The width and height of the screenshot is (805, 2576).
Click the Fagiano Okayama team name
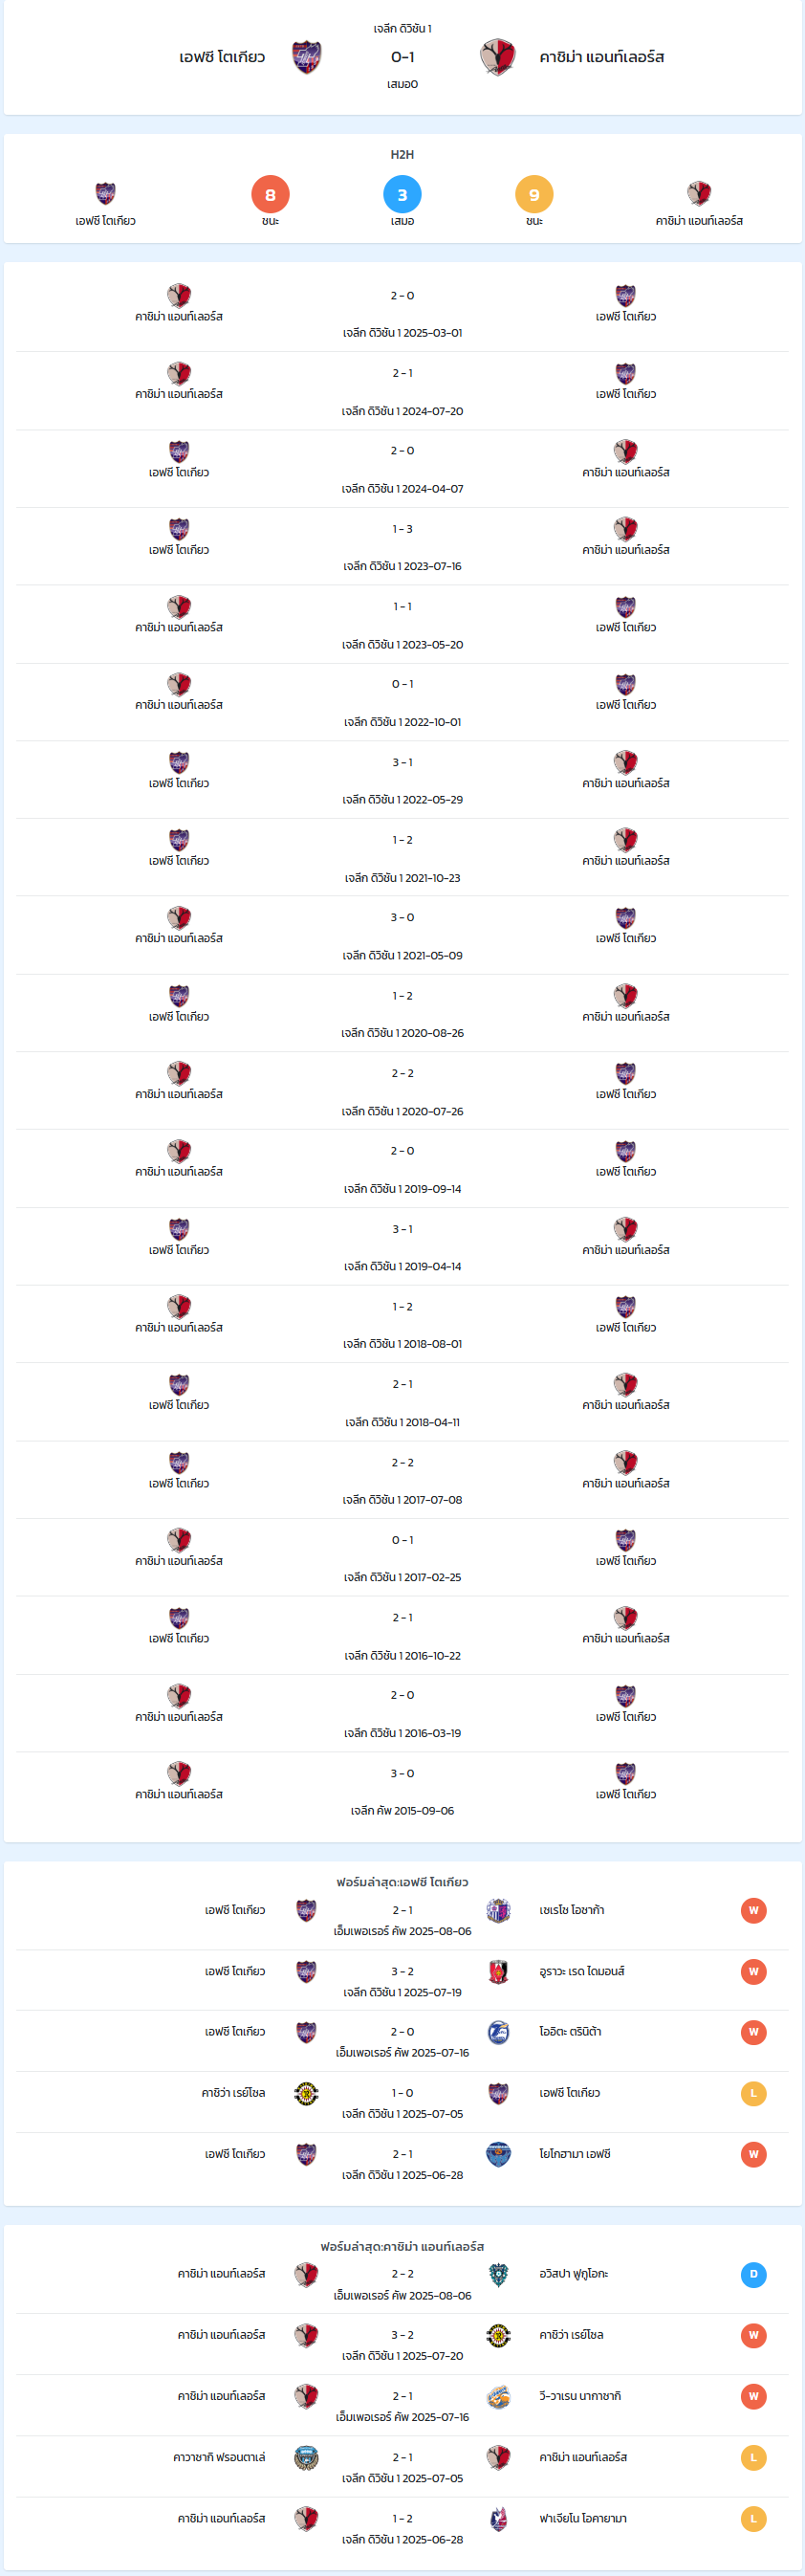coord(583,2518)
